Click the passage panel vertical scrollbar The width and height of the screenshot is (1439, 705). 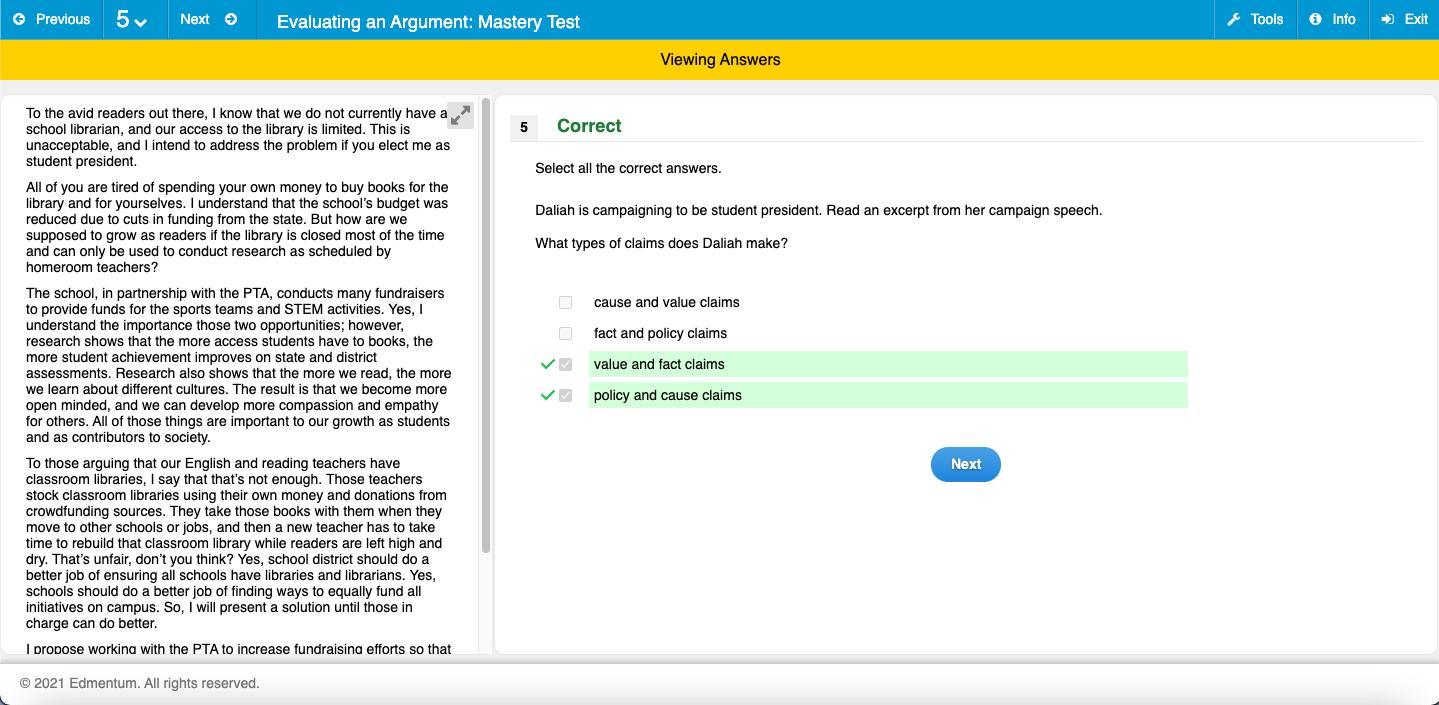click(486, 325)
